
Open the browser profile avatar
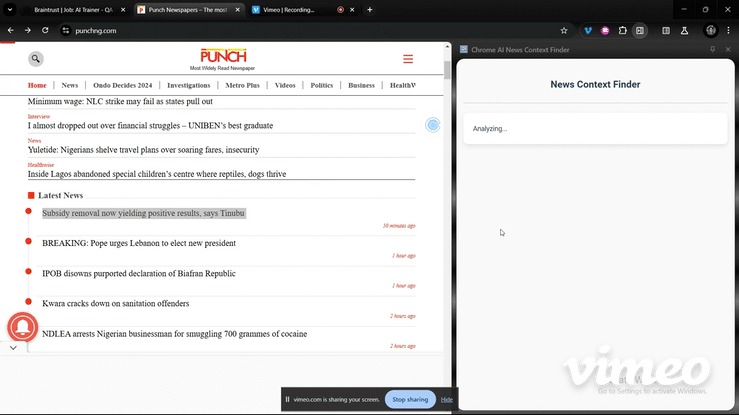coord(711,31)
